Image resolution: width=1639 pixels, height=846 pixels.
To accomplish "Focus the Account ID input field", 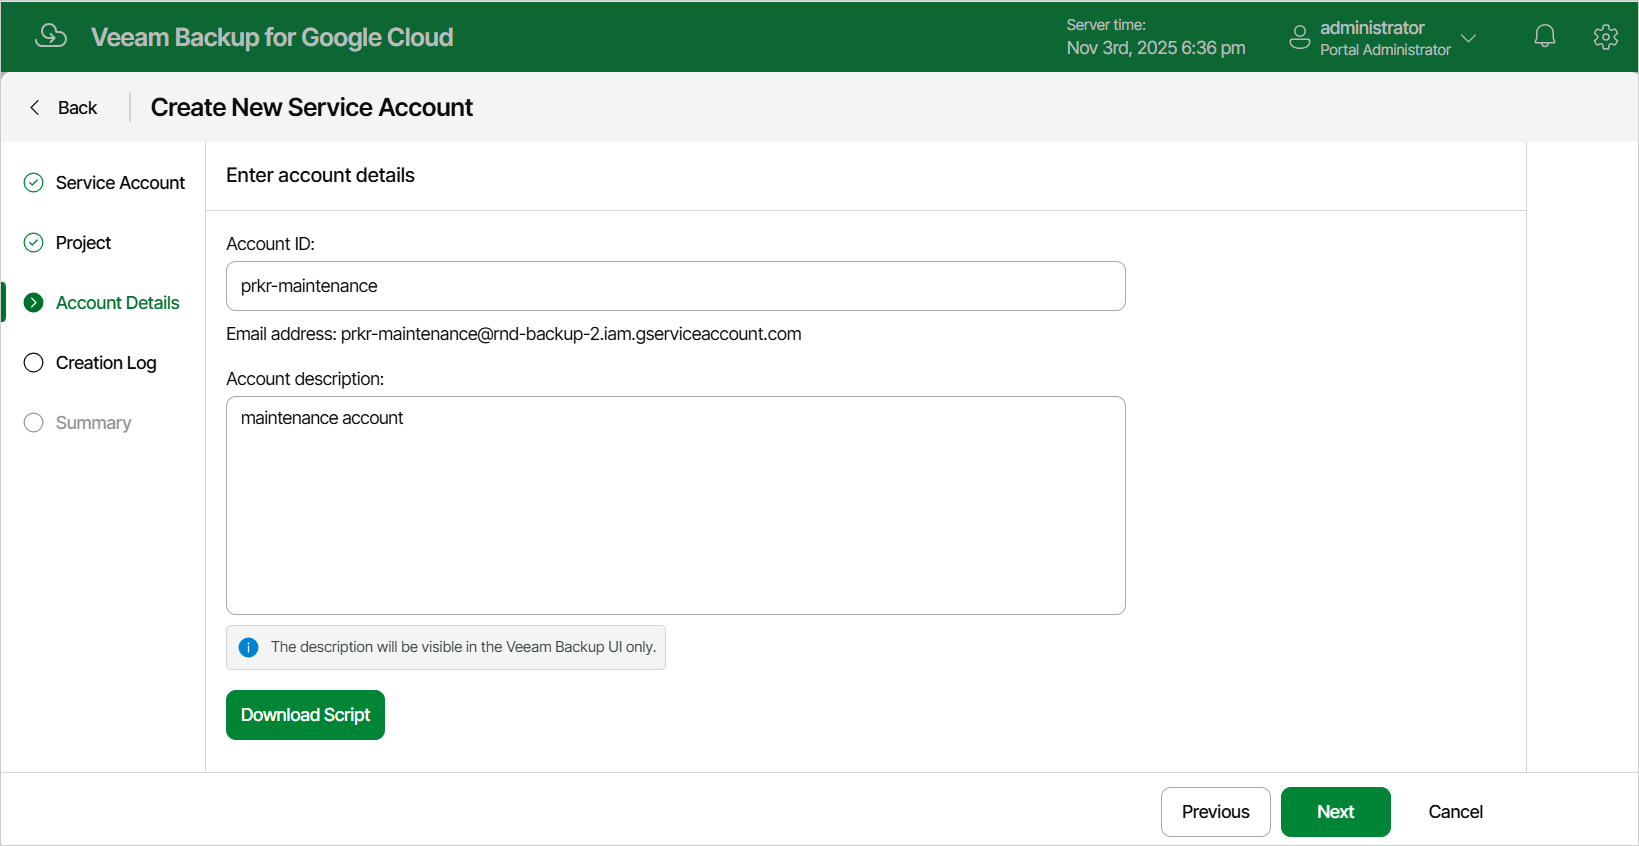I will (676, 286).
